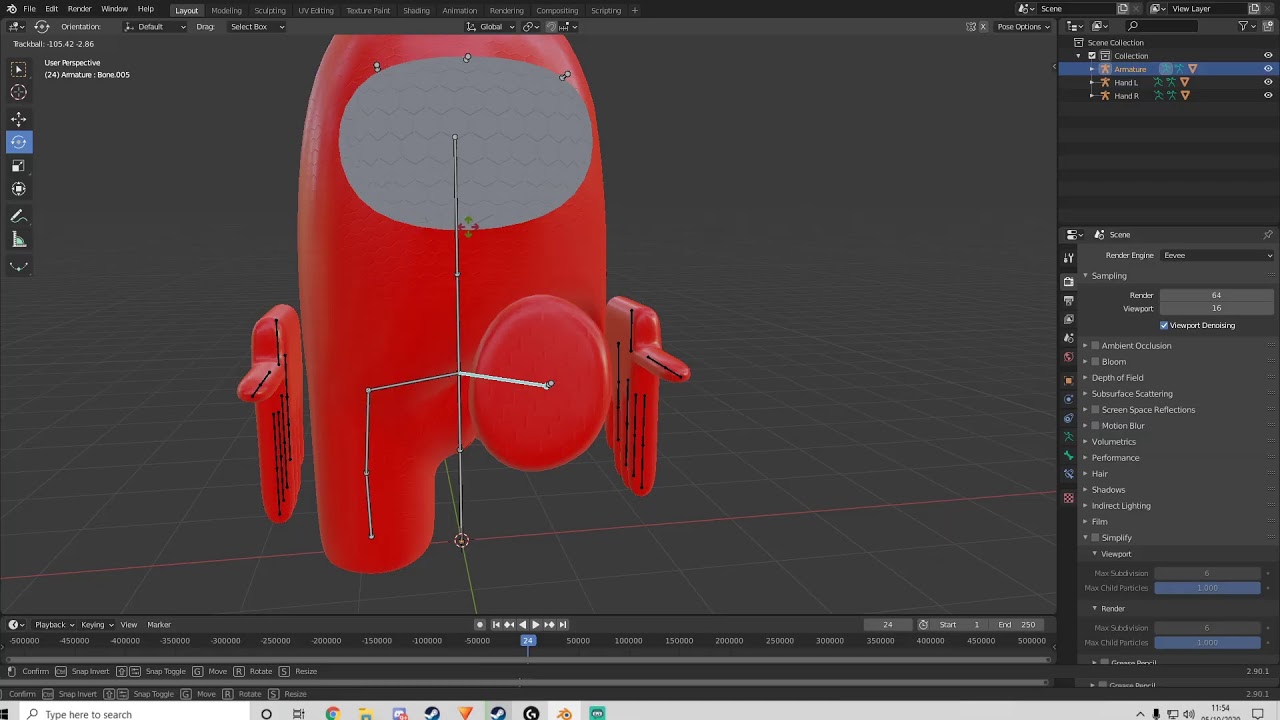Viewport: 1280px width, 720px height.
Task: Click the current frame number field
Action: (x=888, y=625)
